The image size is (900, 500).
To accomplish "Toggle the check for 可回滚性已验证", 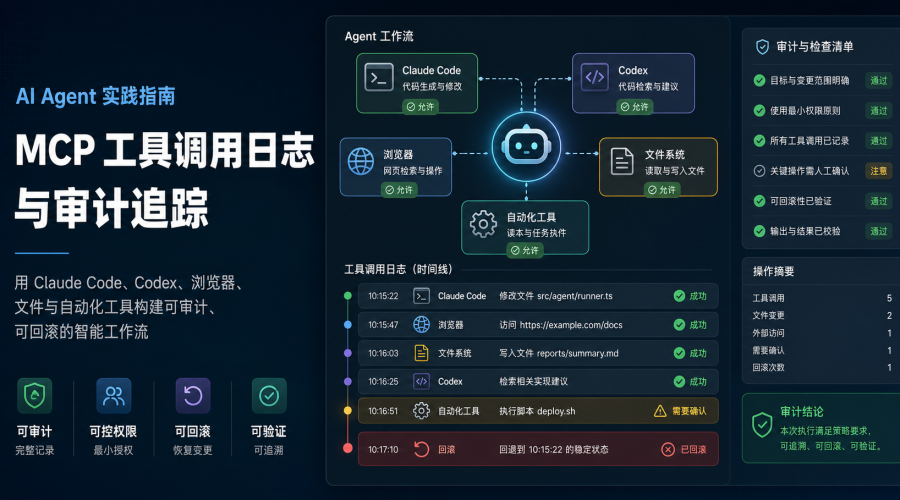I will 759,201.
